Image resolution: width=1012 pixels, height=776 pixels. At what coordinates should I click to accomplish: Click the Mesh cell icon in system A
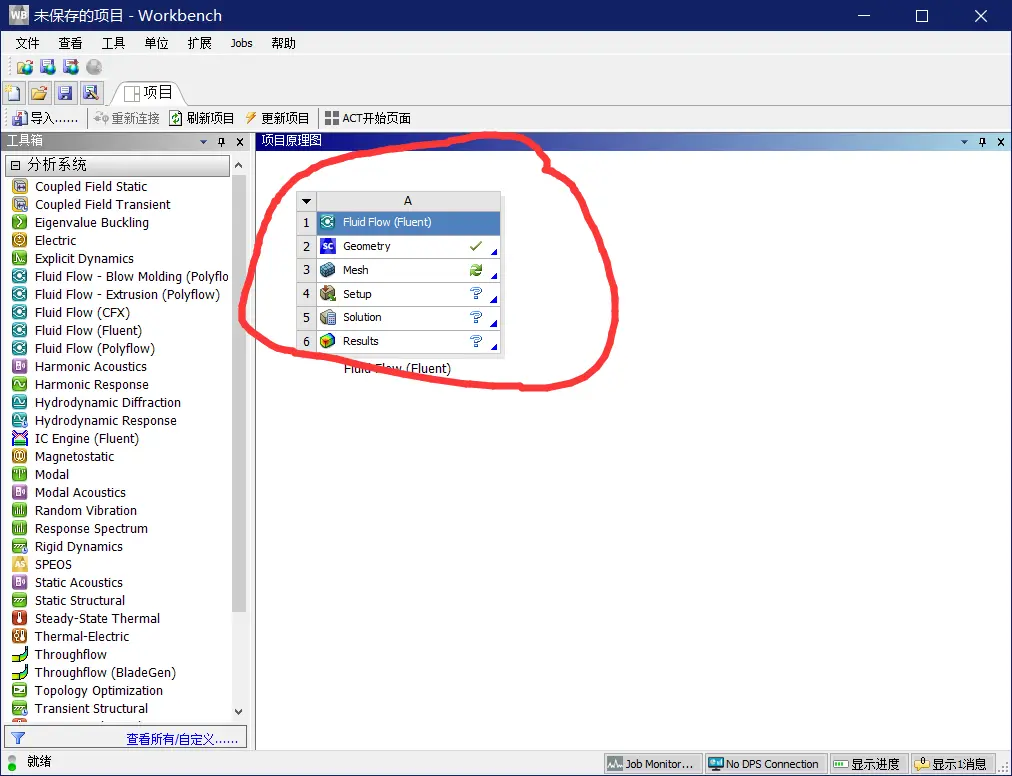click(328, 270)
